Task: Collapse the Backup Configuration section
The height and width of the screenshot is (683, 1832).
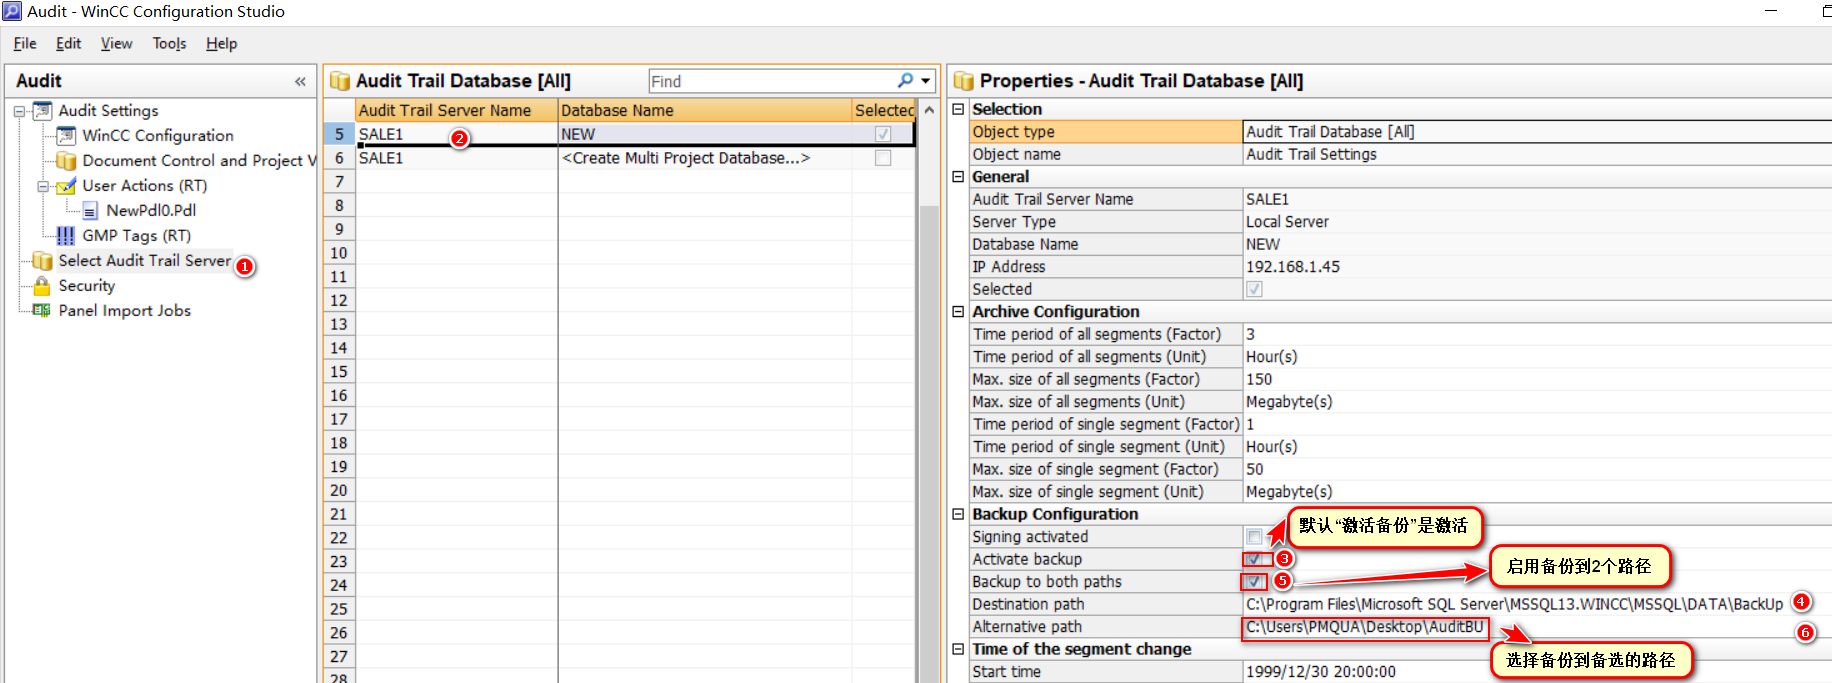Action: click(958, 514)
